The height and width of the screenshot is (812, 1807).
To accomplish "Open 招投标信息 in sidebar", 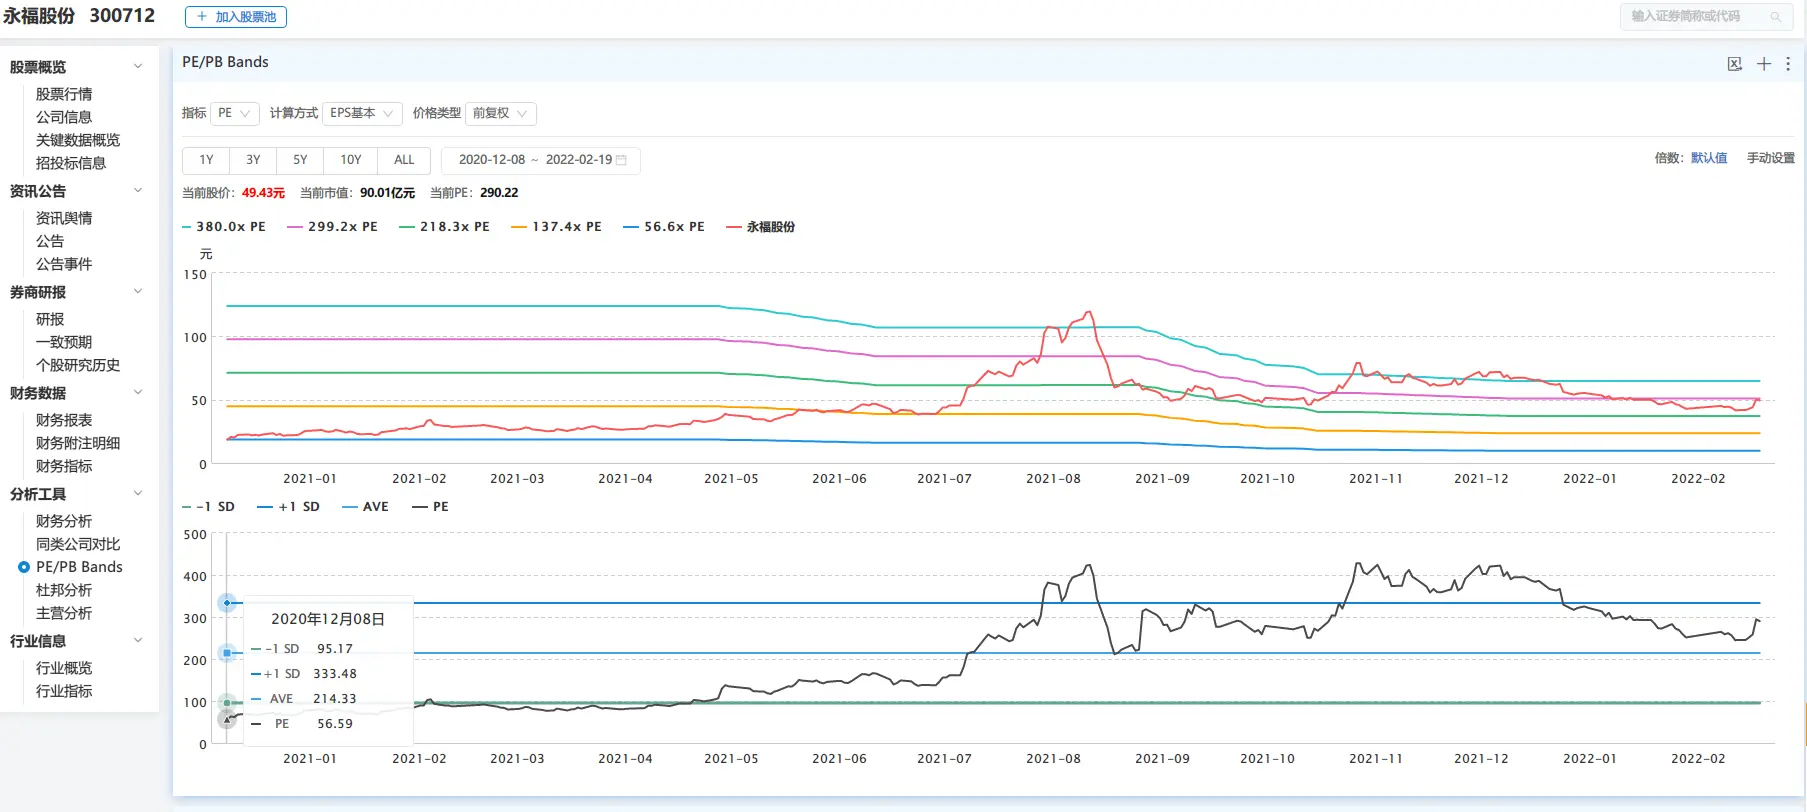I will [x=71, y=163].
